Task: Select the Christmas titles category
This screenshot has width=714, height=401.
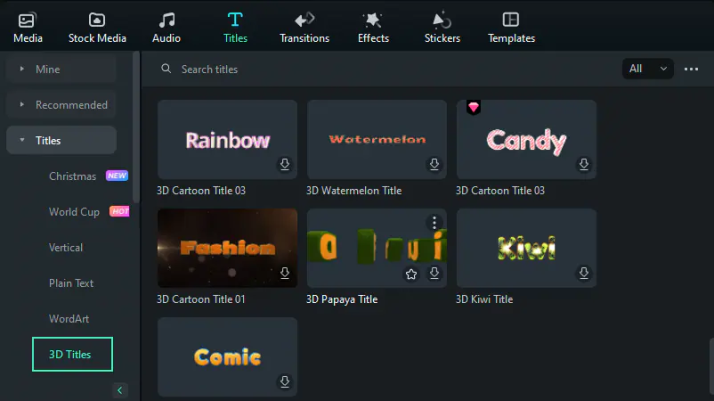Action: [73, 176]
